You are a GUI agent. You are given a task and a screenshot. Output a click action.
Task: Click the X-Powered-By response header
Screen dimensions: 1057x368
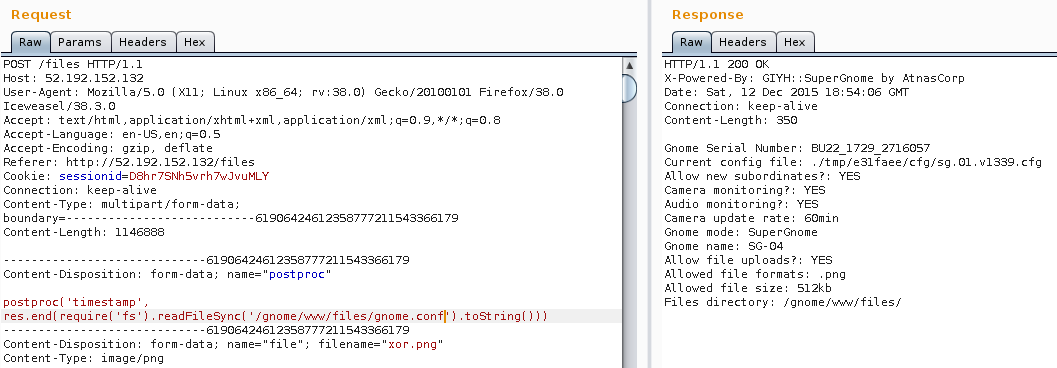pyautogui.click(x=814, y=78)
